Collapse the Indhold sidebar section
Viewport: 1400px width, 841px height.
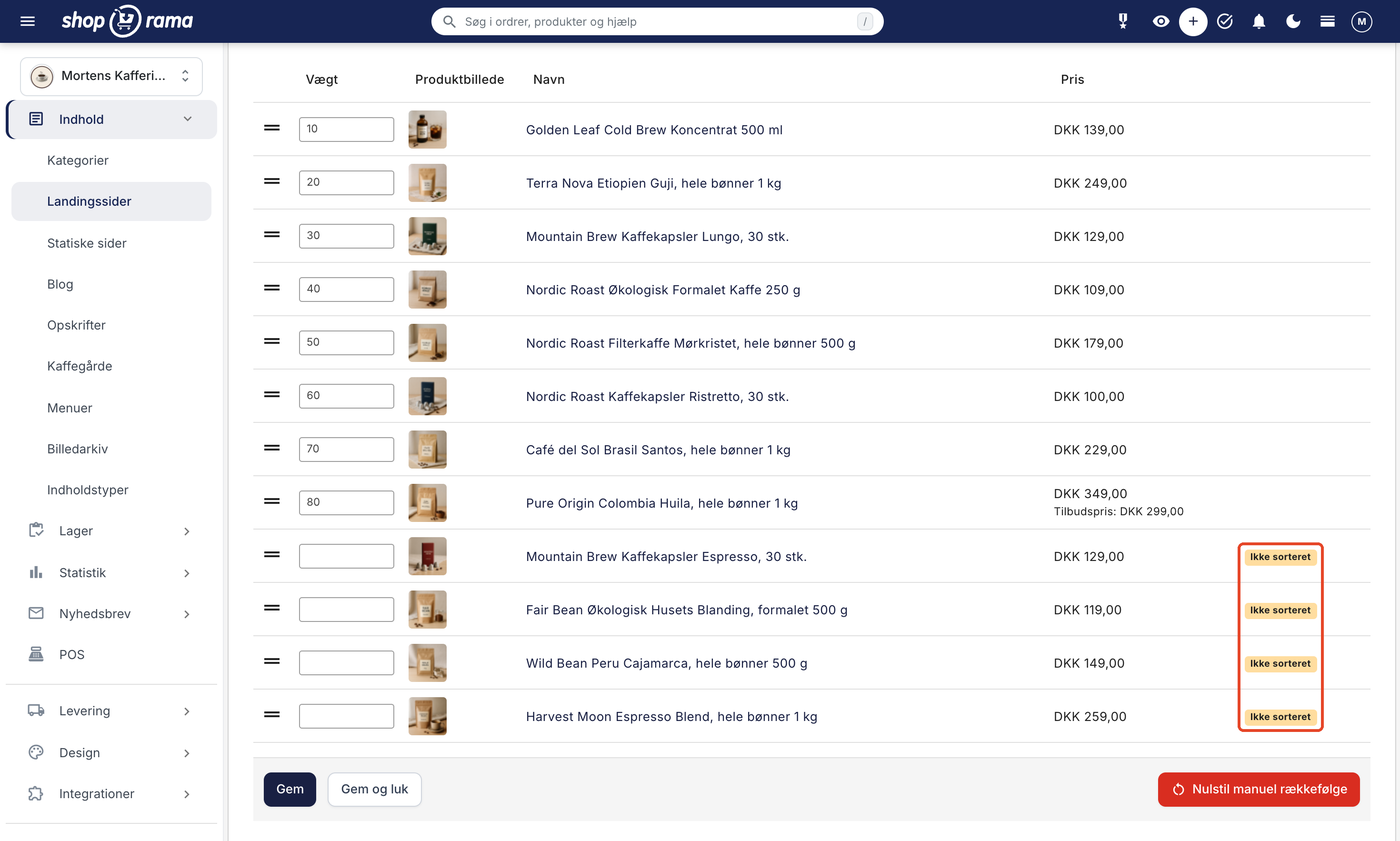click(111, 119)
